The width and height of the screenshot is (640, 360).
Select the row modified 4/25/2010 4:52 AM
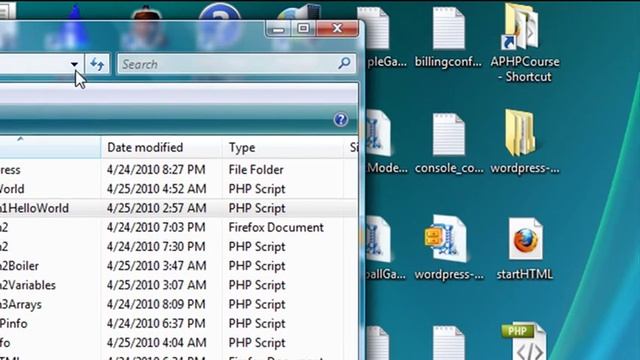[x=178, y=189]
